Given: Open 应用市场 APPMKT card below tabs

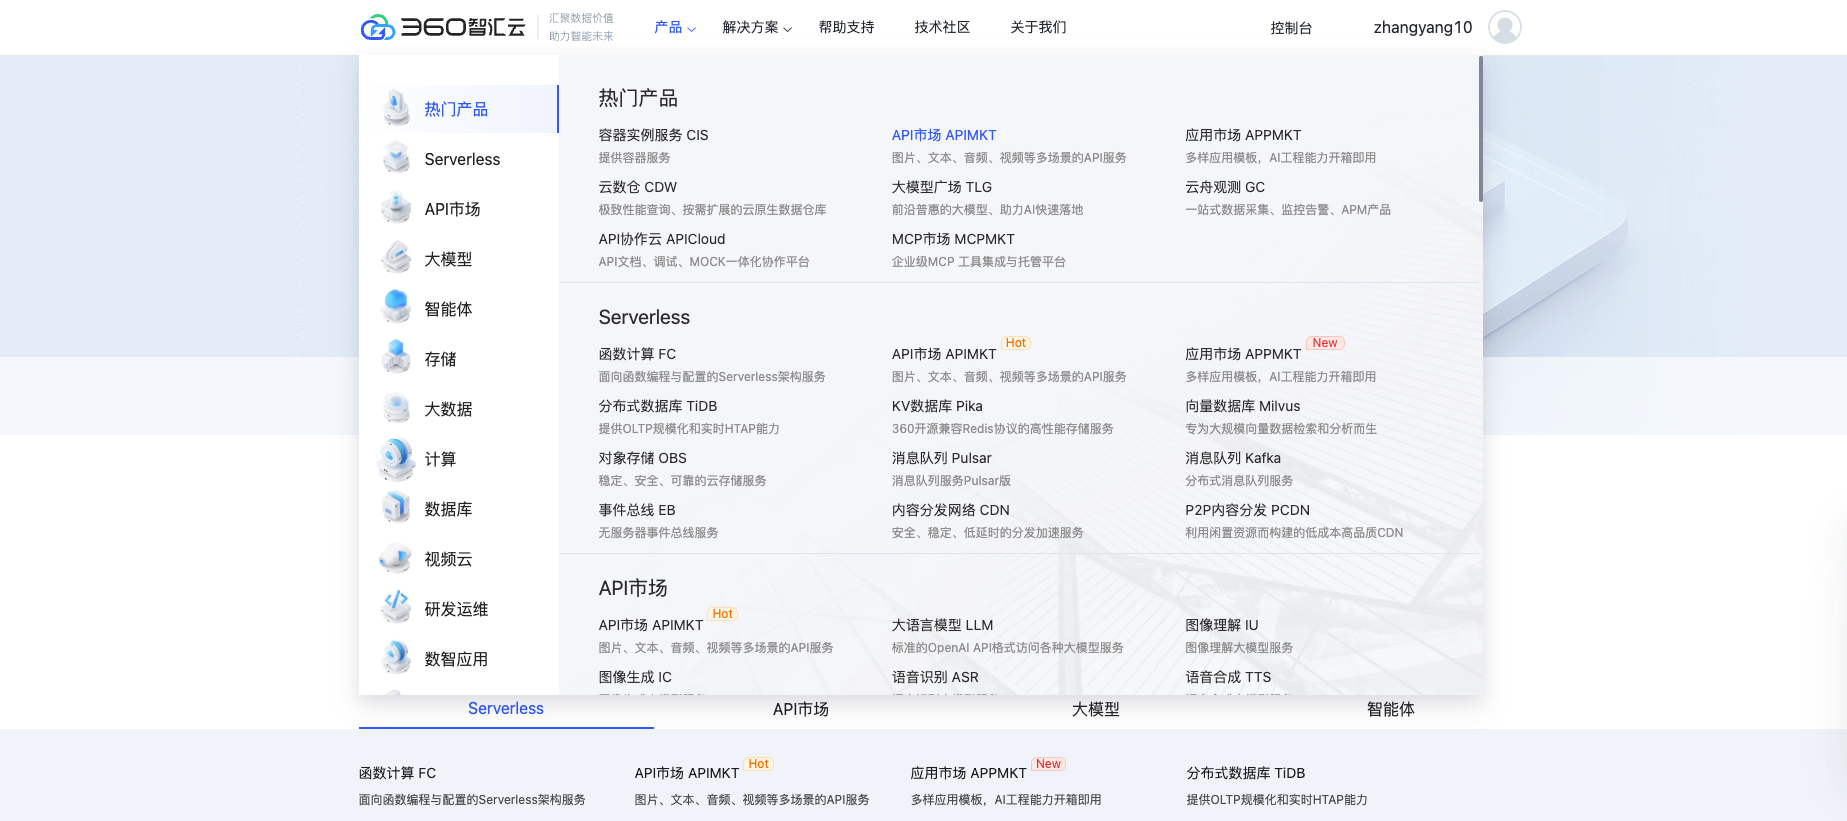Looking at the screenshot, I should 968,773.
